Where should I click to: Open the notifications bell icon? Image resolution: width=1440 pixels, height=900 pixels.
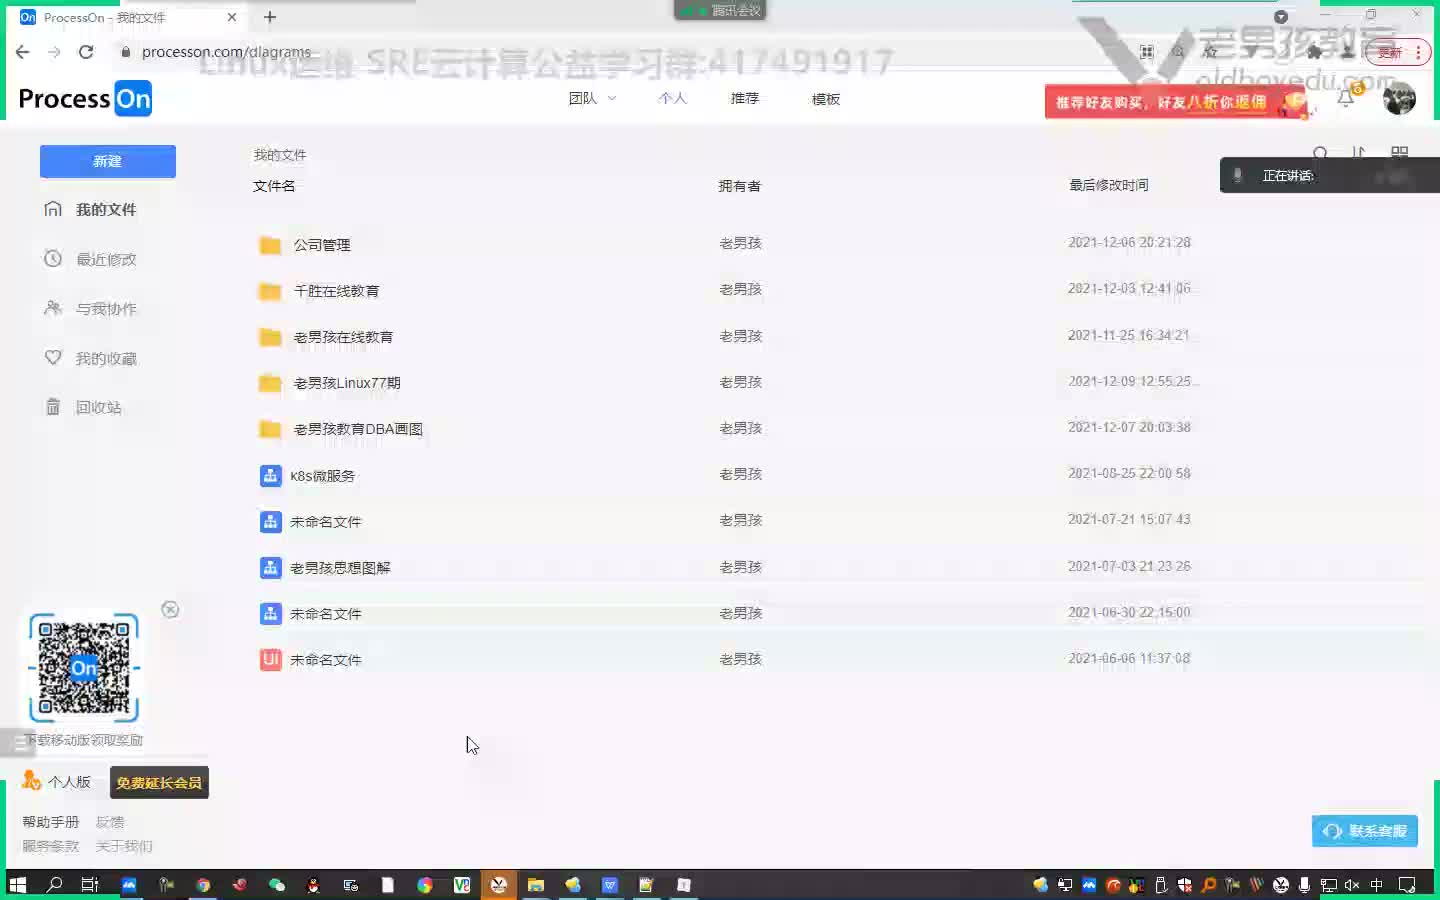[1346, 98]
